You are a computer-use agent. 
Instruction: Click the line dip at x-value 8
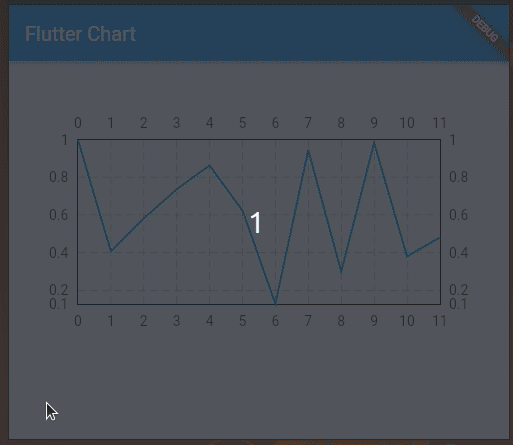(x=341, y=272)
